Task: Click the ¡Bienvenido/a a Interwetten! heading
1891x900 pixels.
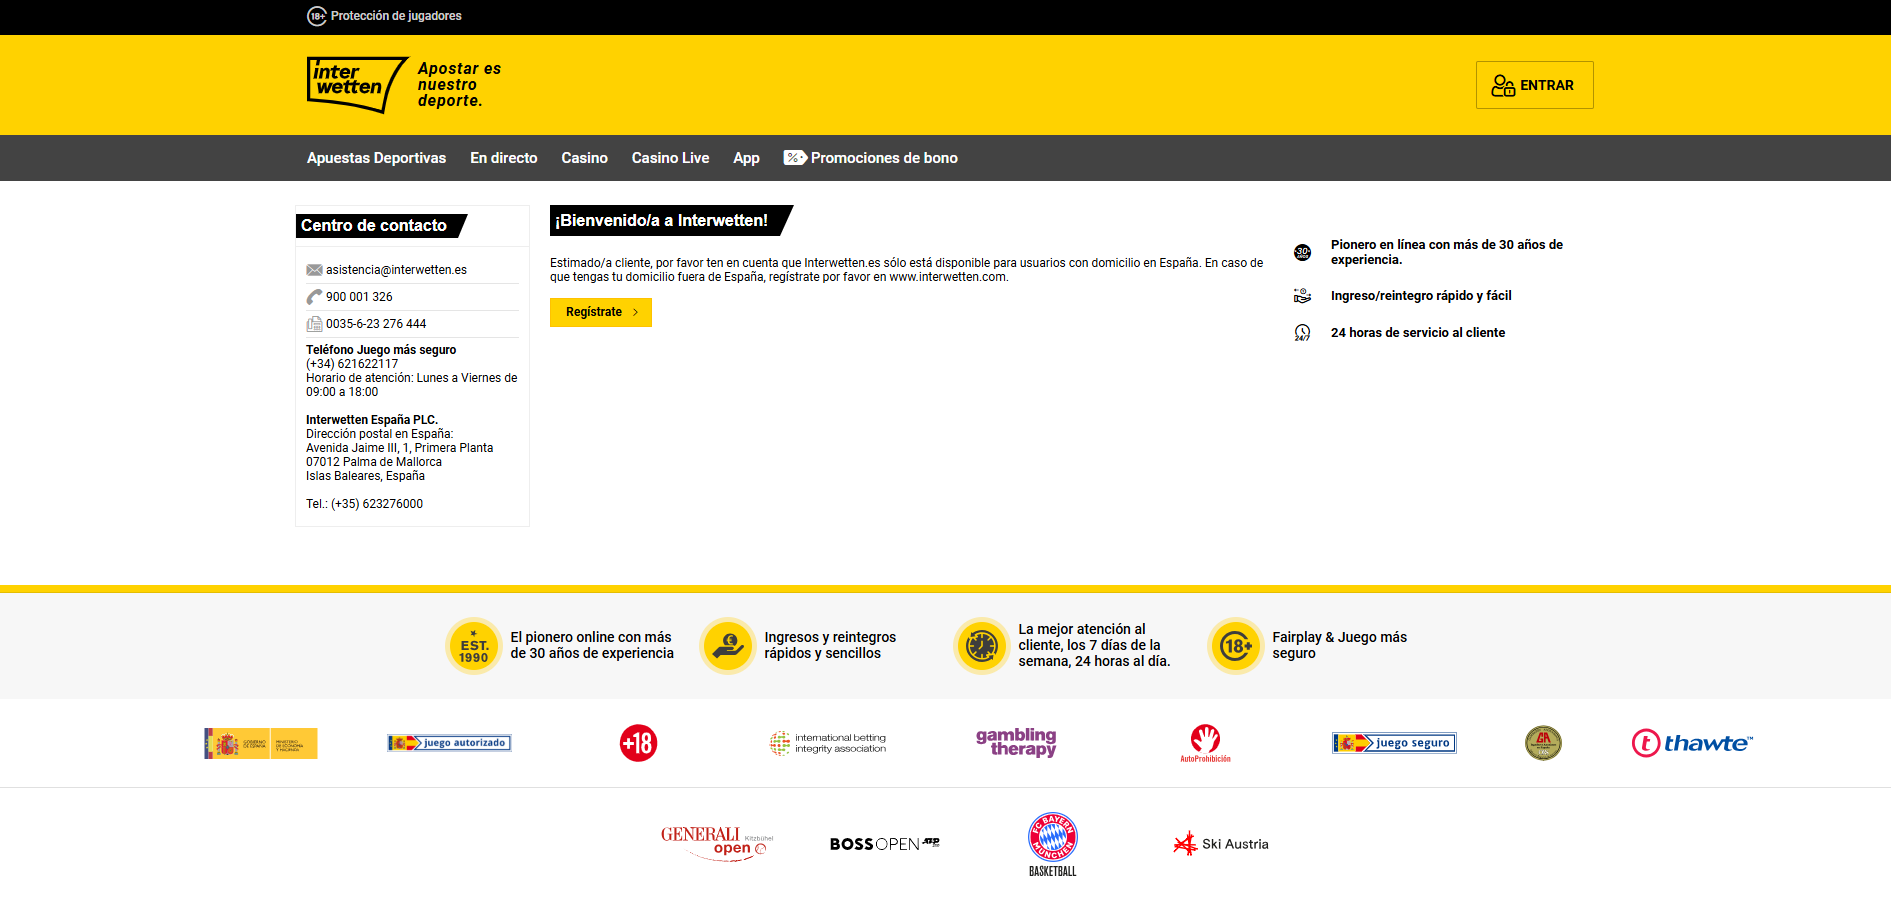Action: [x=671, y=220]
